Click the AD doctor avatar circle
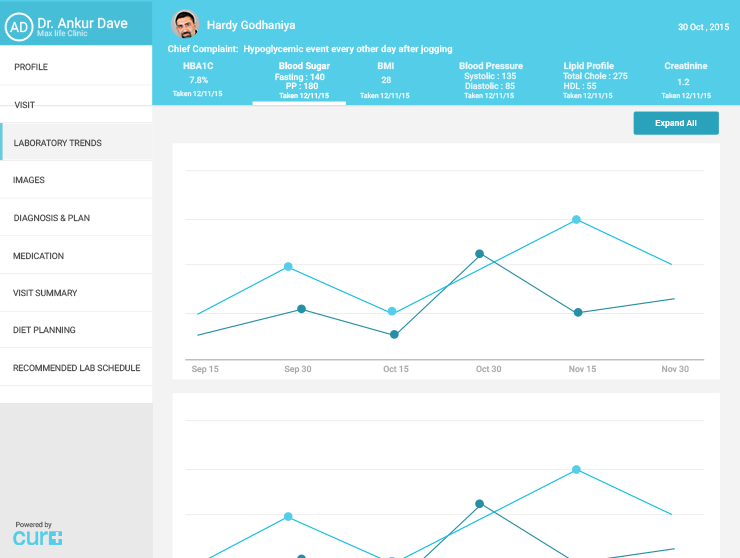 pos(19,27)
